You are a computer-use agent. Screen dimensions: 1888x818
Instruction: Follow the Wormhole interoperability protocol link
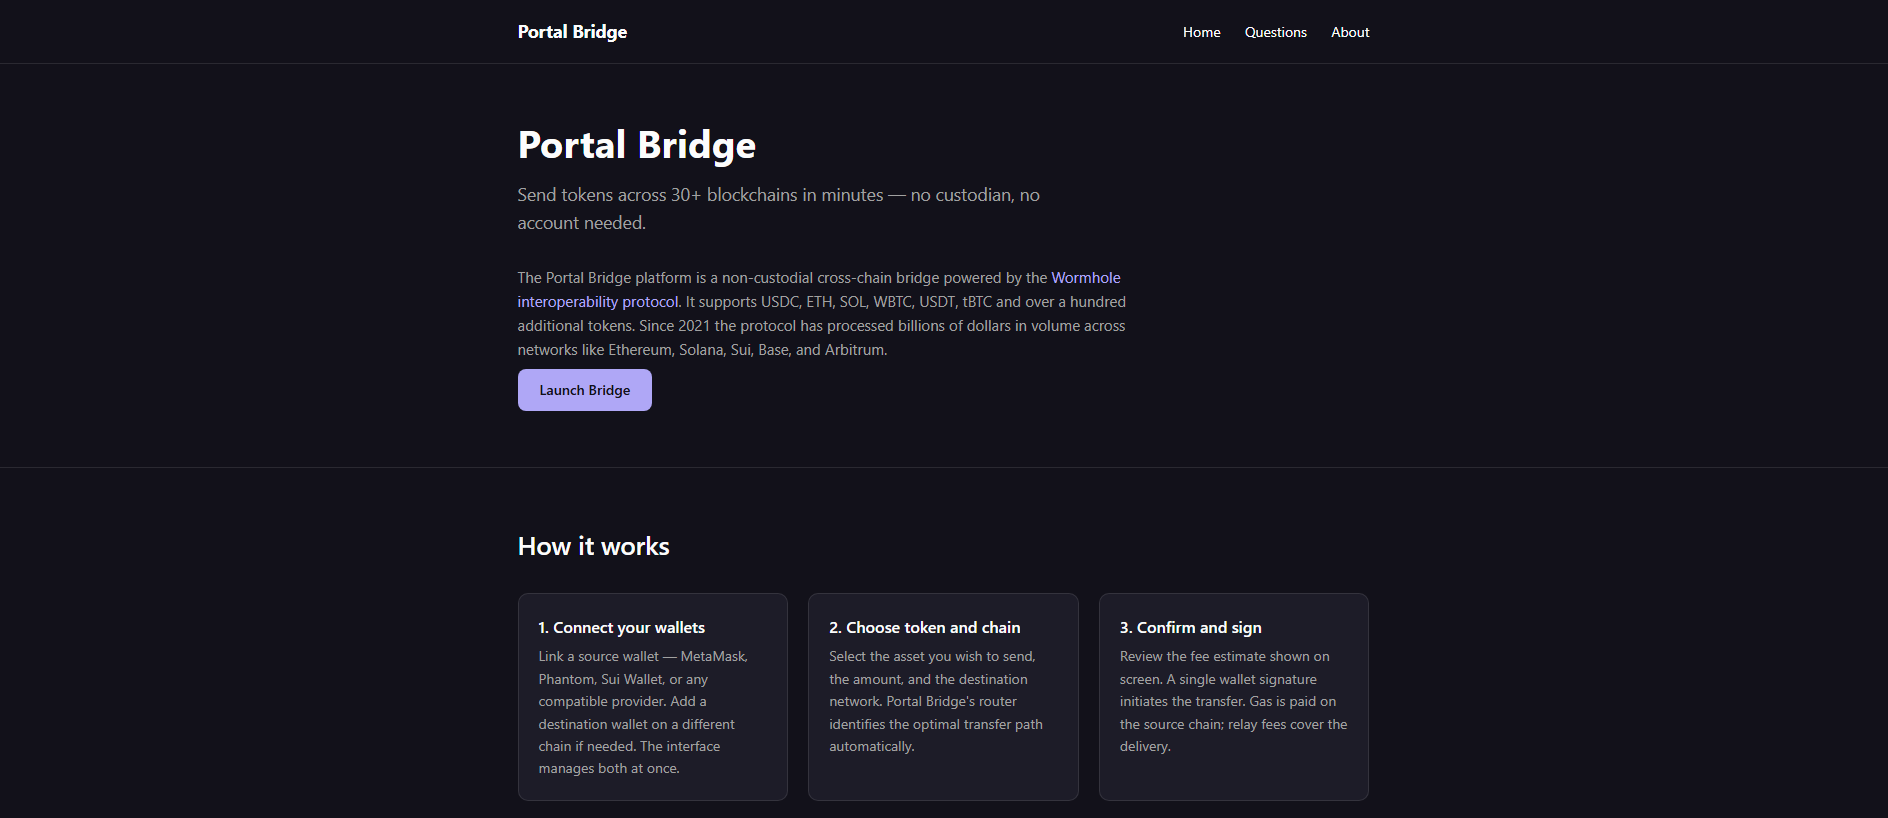click(x=1085, y=278)
